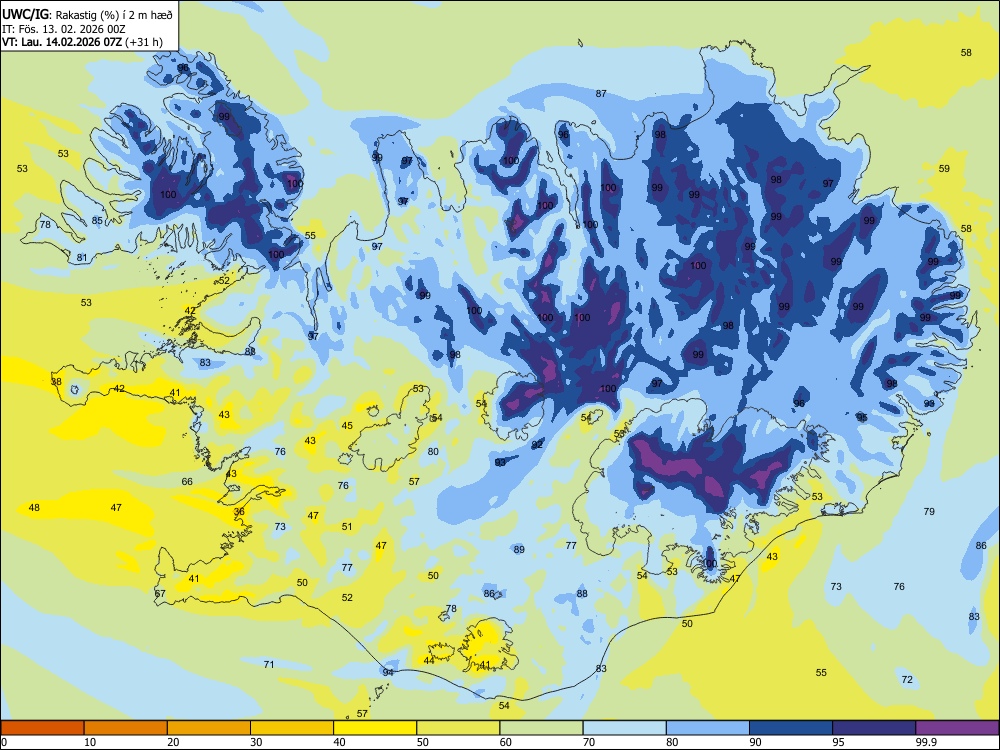Click the '71' humidity value on the map
The image size is (1000, 750).
[269, 665]
